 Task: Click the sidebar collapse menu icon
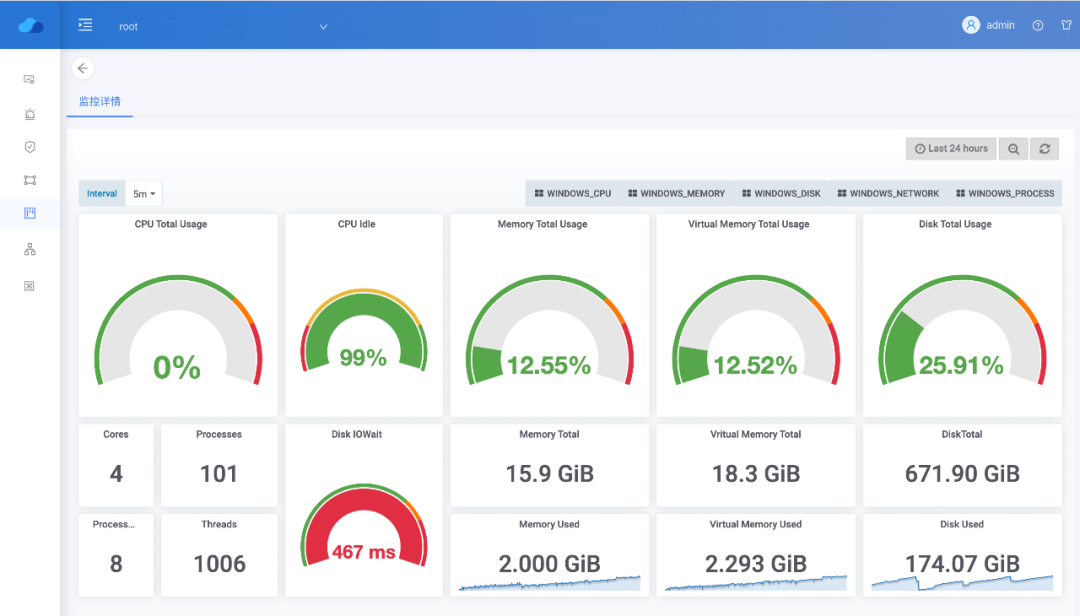[x=86, y=25]
